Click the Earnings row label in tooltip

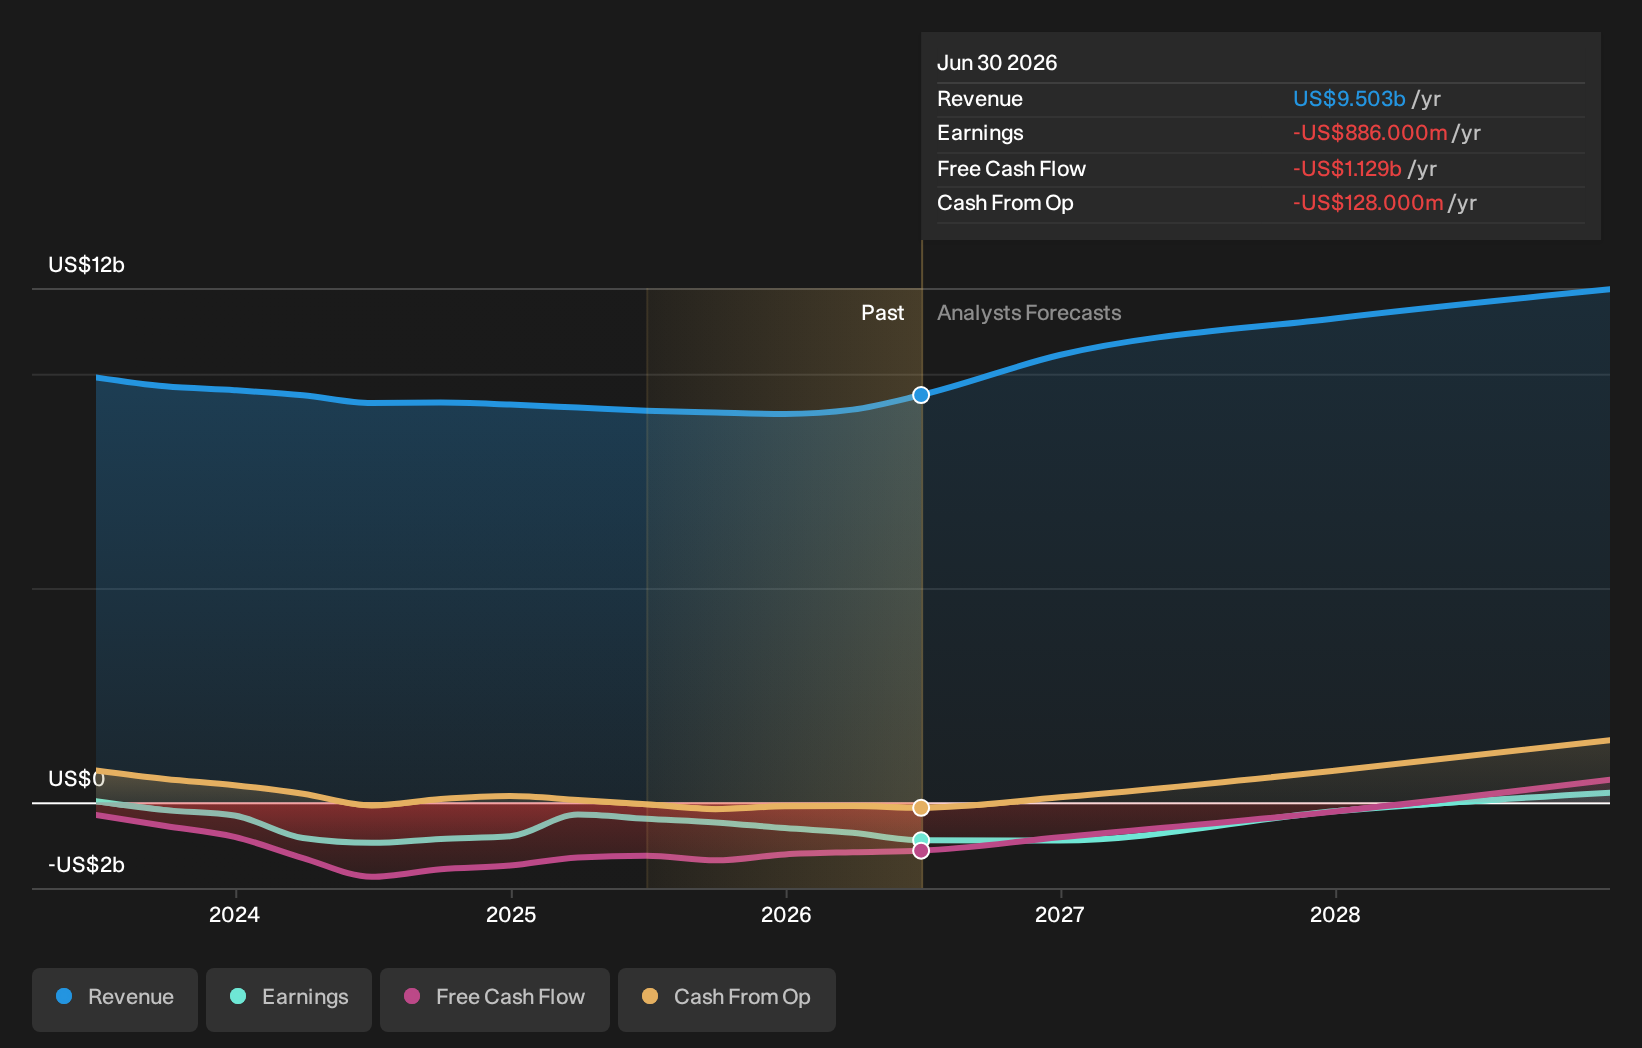pos(980,133)
